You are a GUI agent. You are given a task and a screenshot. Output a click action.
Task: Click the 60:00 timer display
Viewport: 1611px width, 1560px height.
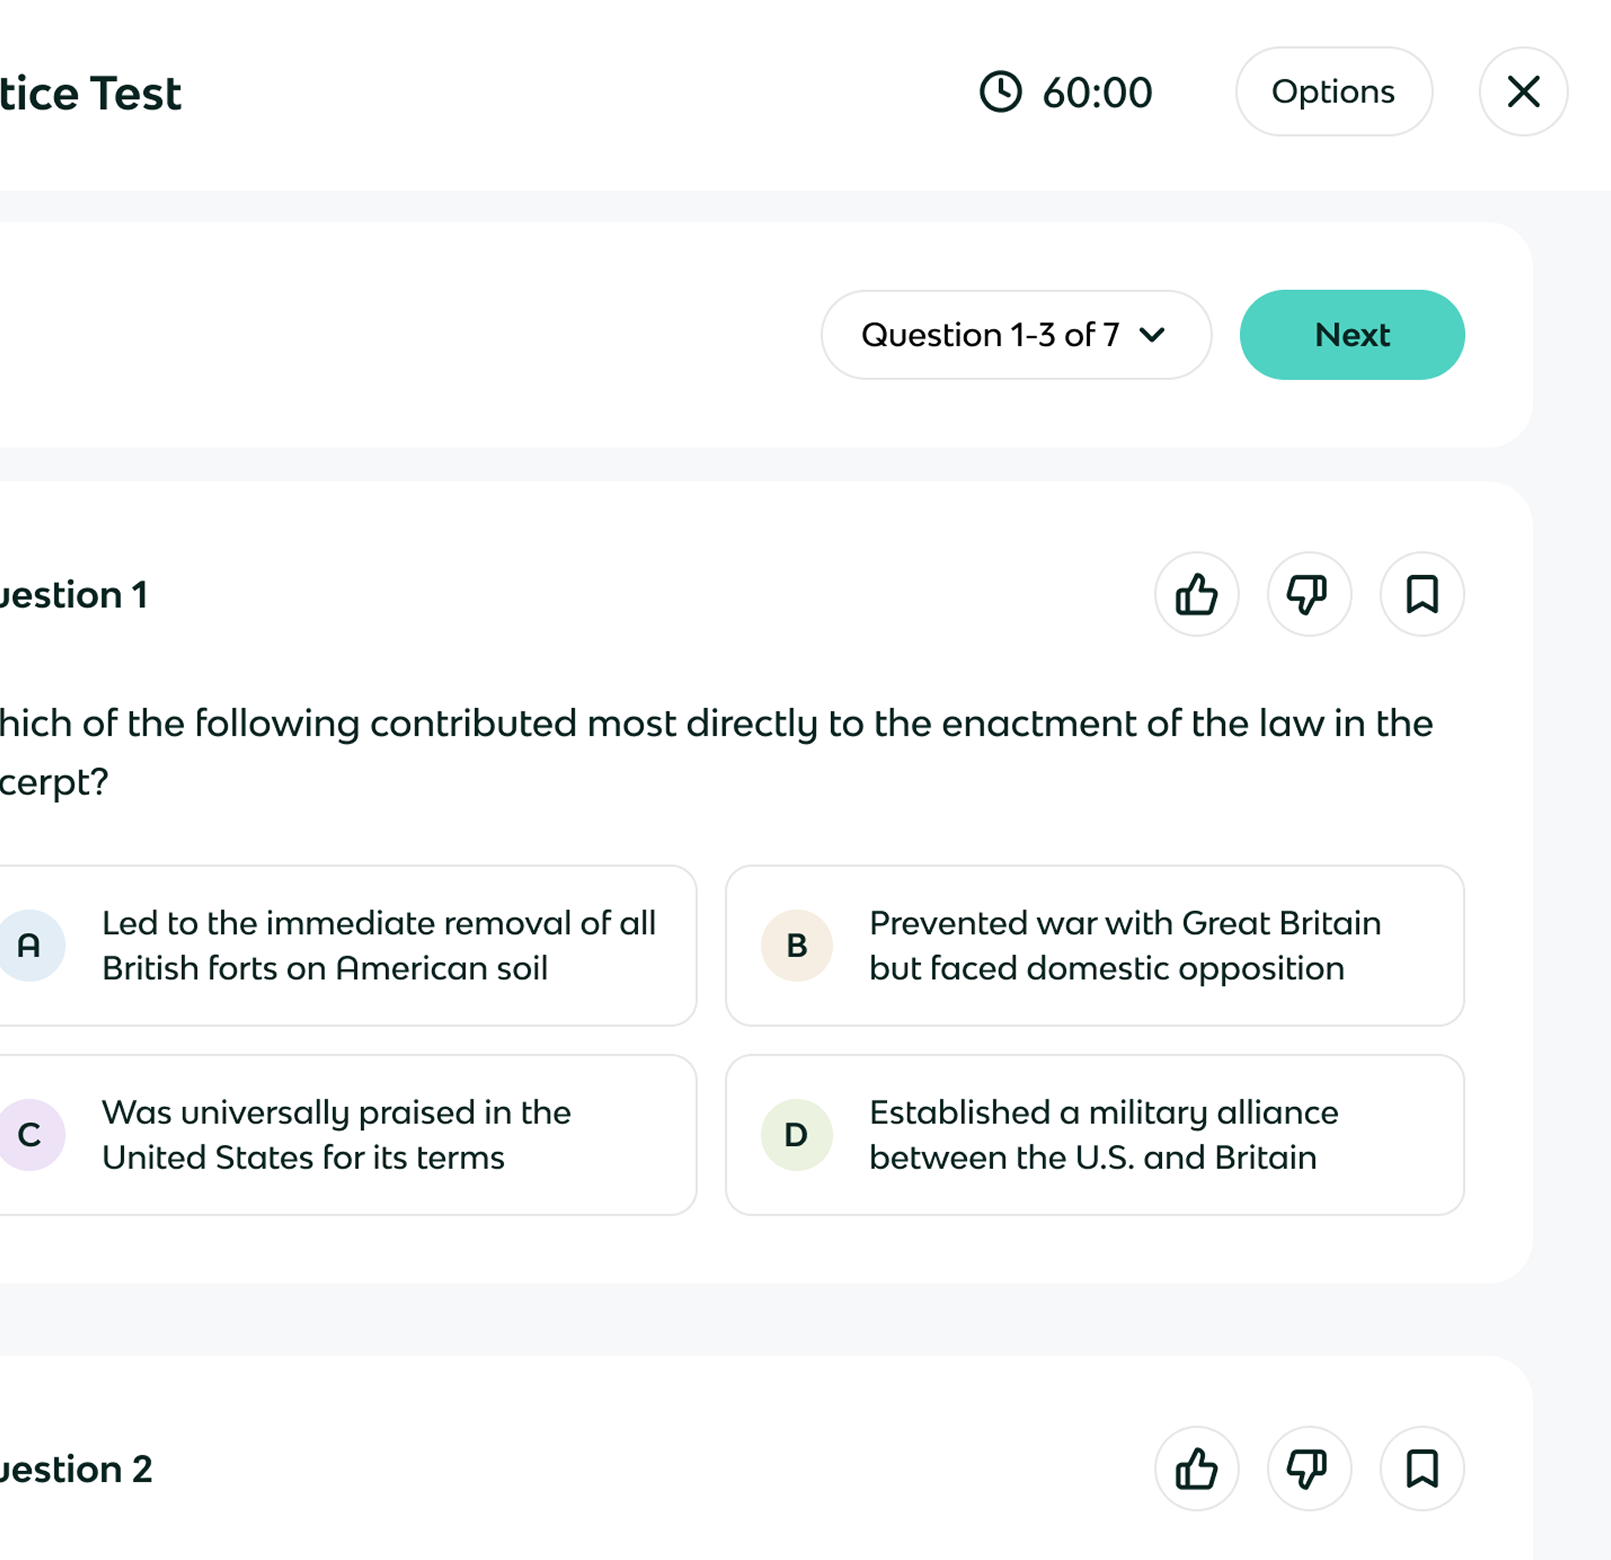[x=1097, y=93]
